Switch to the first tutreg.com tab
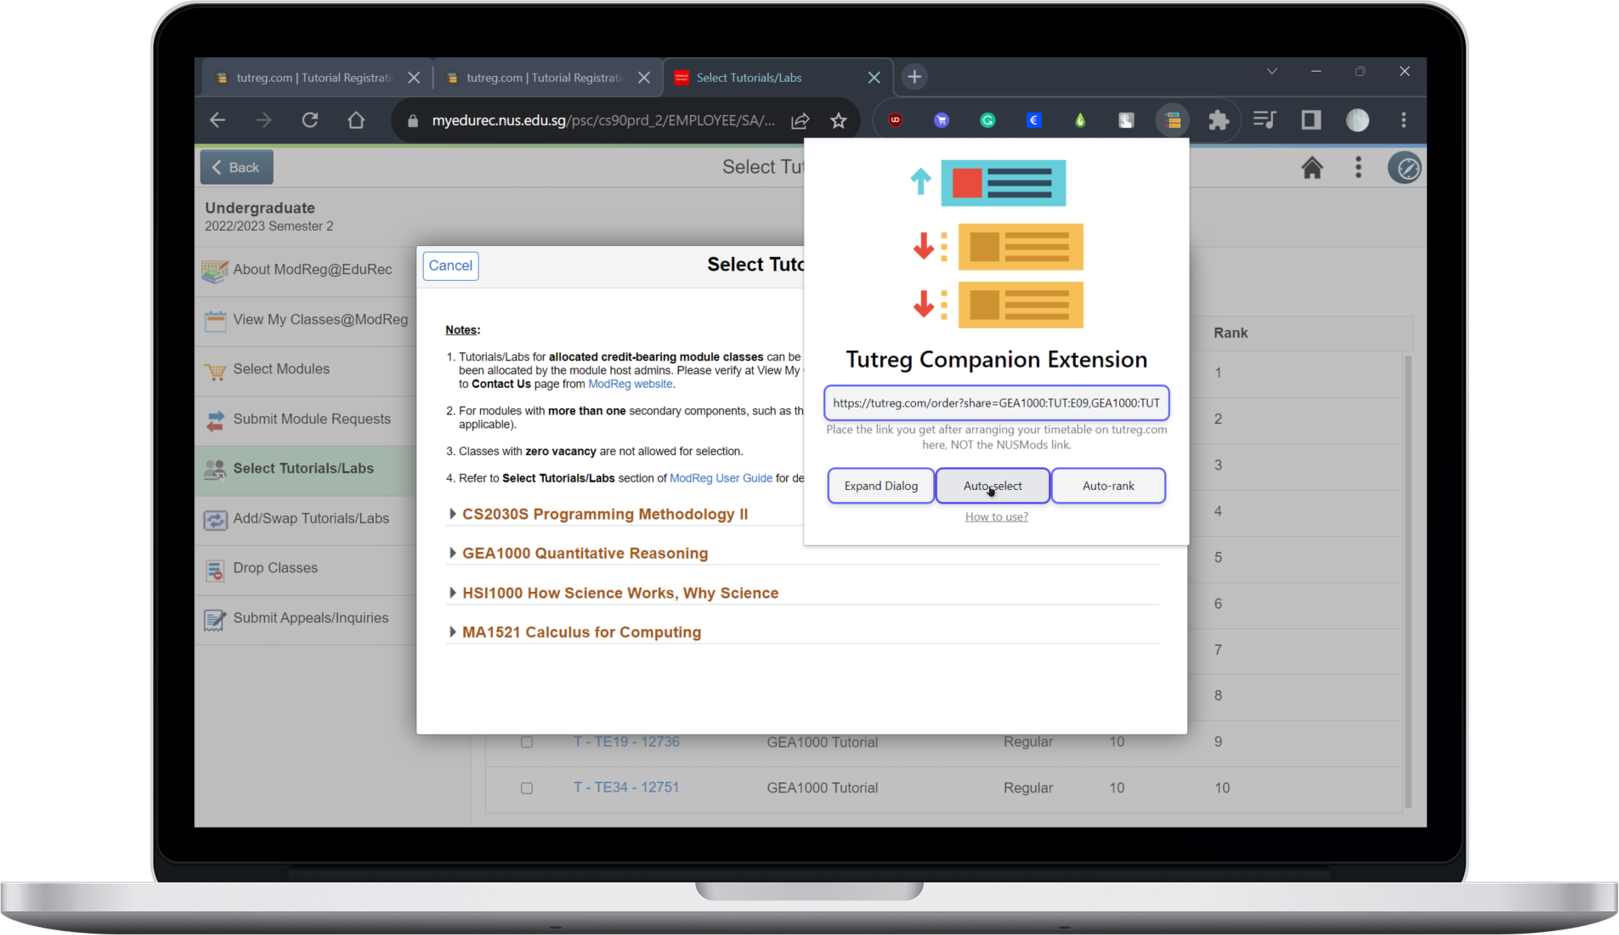Viewport: 1619px width, 935px height. point(314,78)
